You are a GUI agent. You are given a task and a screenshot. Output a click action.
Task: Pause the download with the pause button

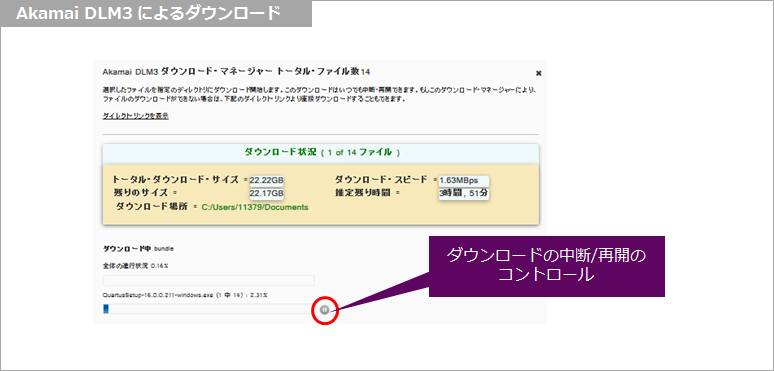(x=324, y=309)
